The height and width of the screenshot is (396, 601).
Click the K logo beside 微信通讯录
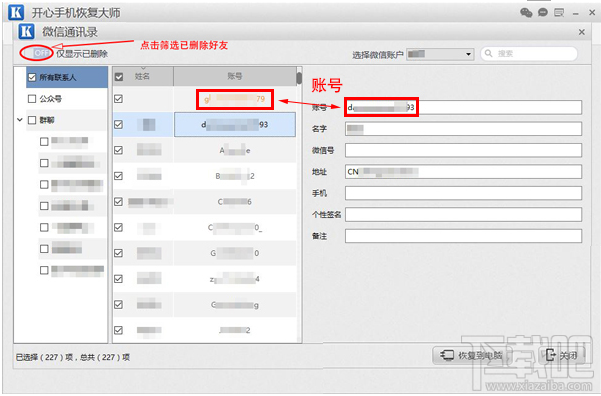26,31
